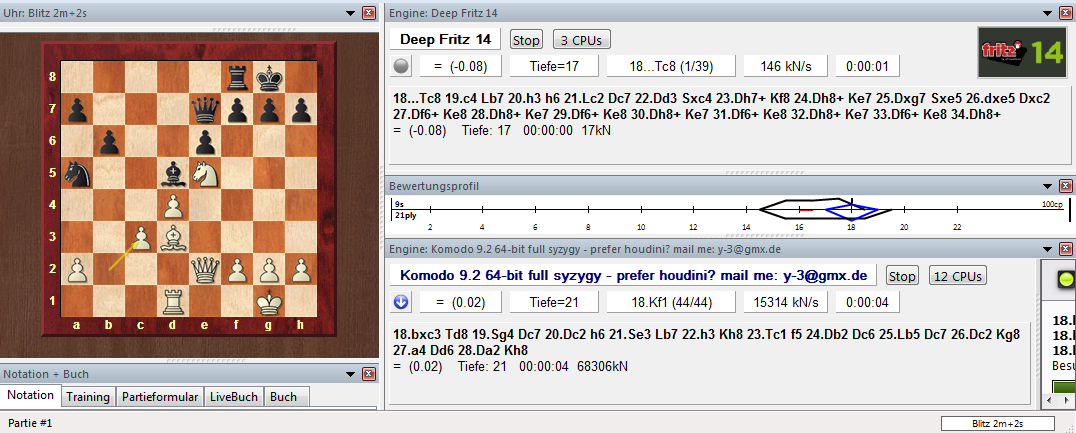
Task: Click the black knight on a5
Action: [x=78, y=174]
